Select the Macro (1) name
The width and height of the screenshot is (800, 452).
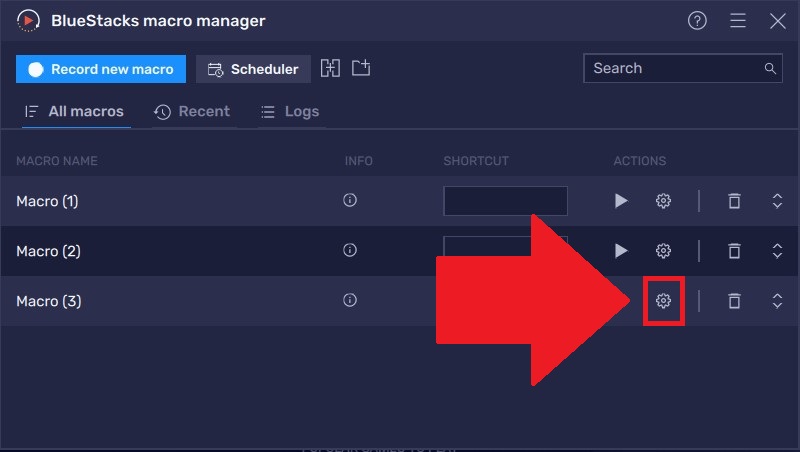point(47,201)
